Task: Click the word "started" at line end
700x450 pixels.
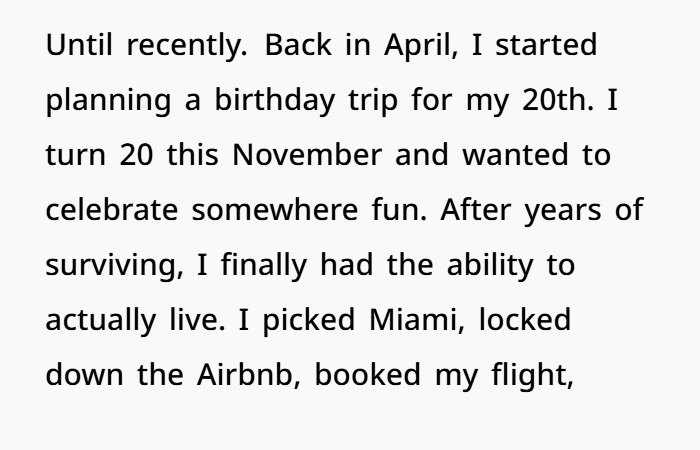Action: coord(546,45)
